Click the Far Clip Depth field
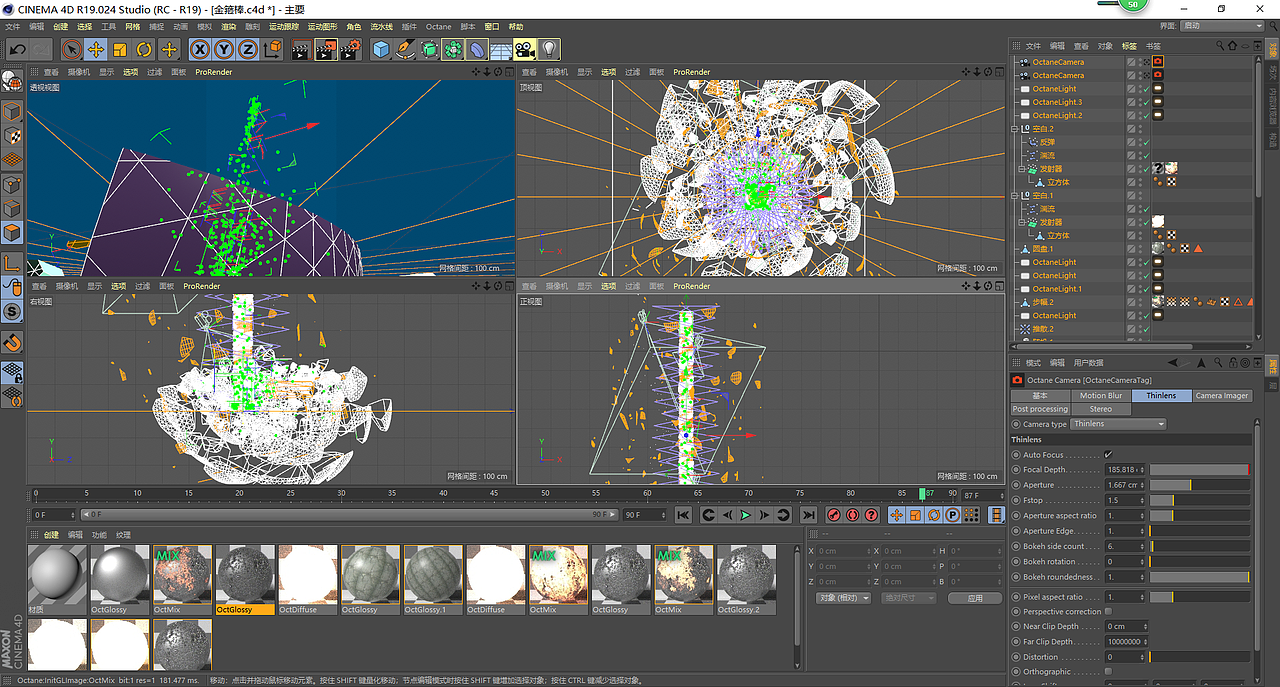 click(1125, 642)
